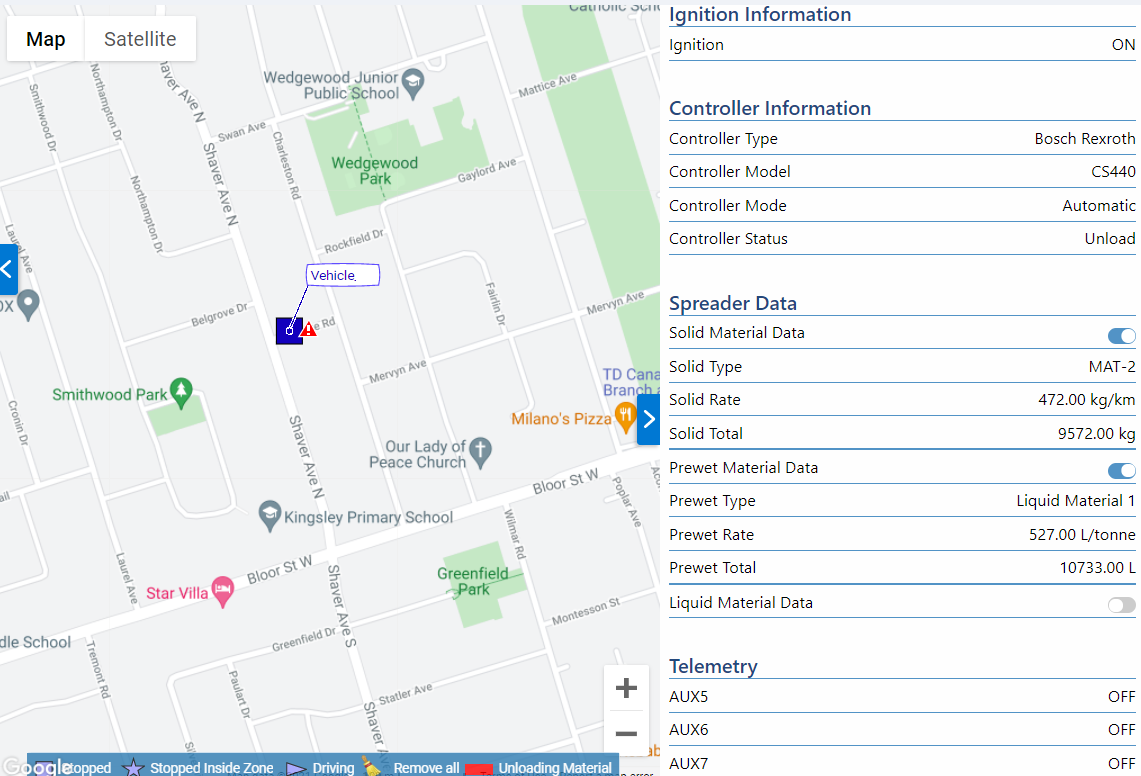Collapse the map with the right chevron

pyautogui.click(x=648, y=419)
